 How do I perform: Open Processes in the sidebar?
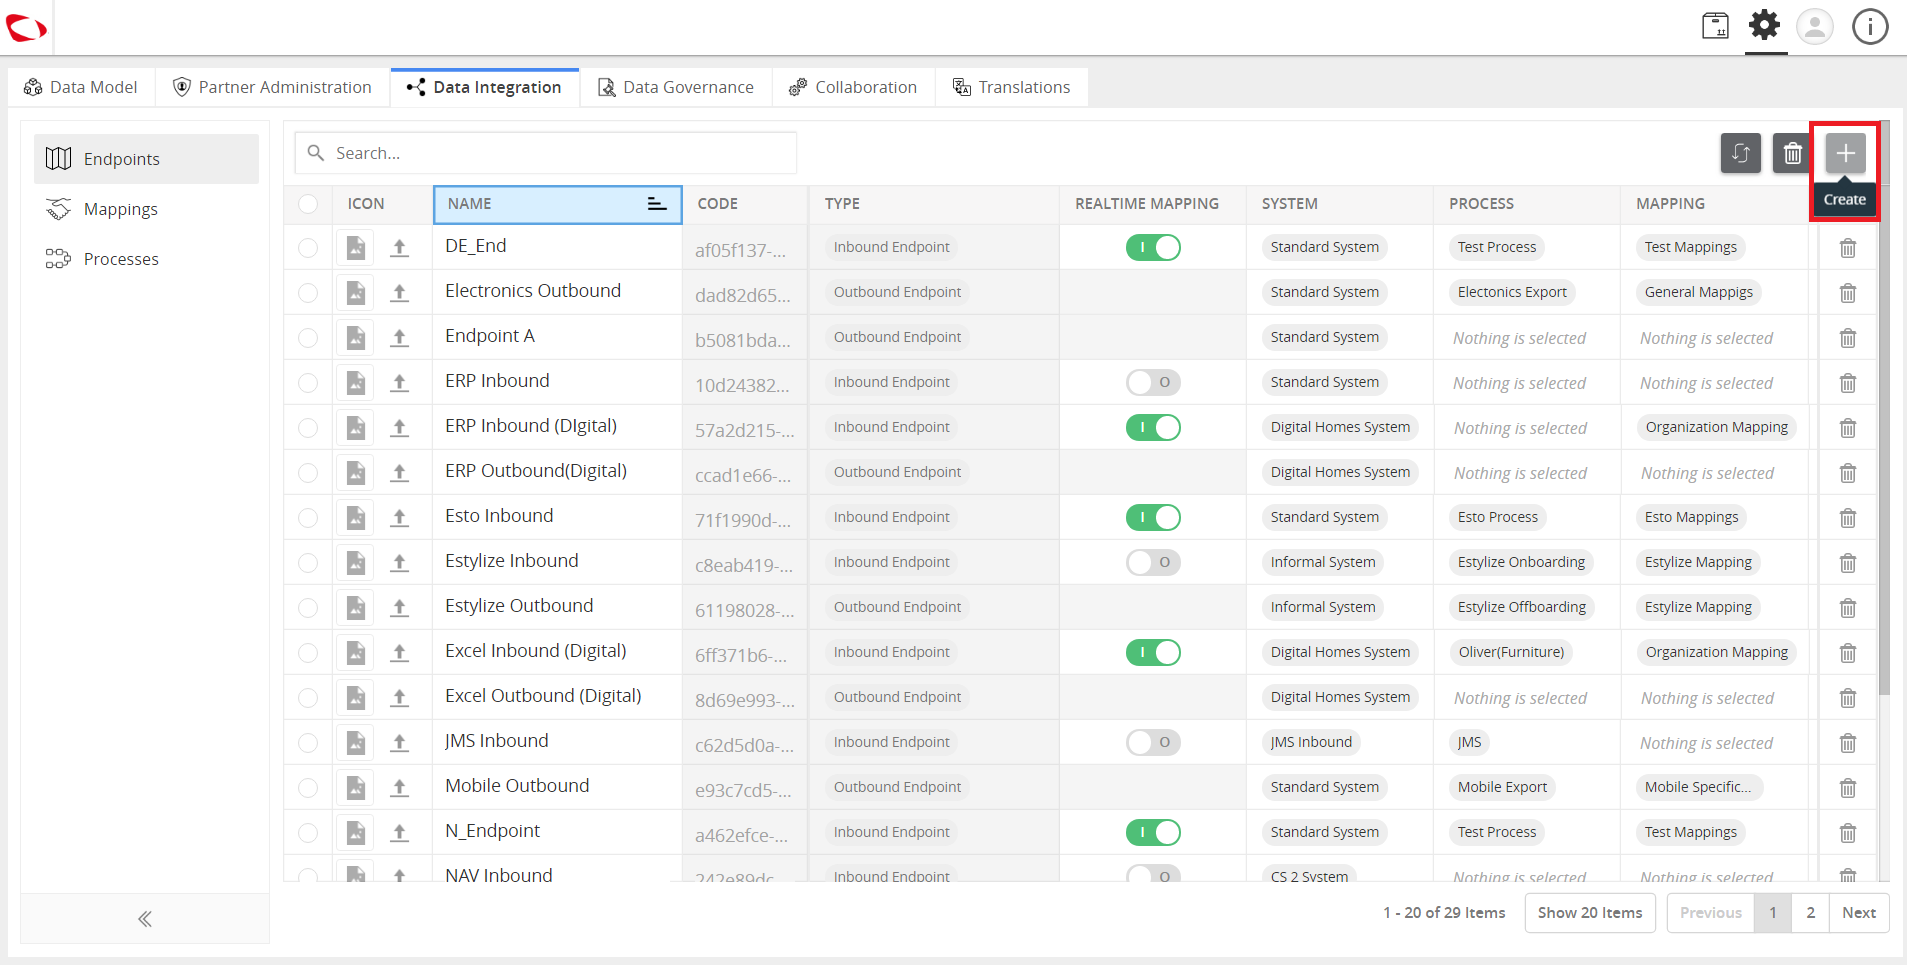[x=146, y=259]
